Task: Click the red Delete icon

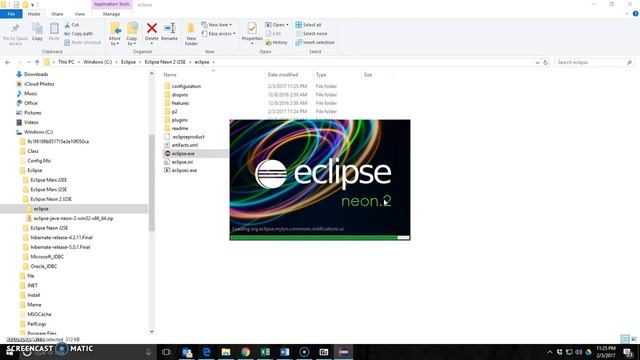Action: coord(151,28)
